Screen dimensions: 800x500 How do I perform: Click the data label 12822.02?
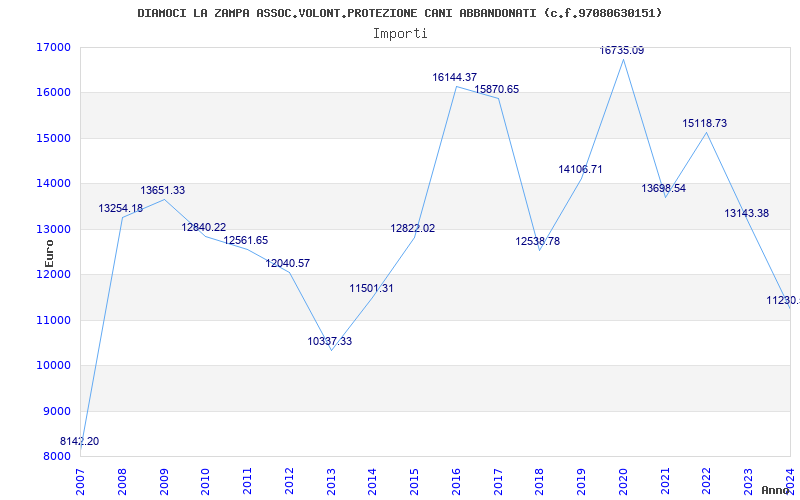point(413,228)
